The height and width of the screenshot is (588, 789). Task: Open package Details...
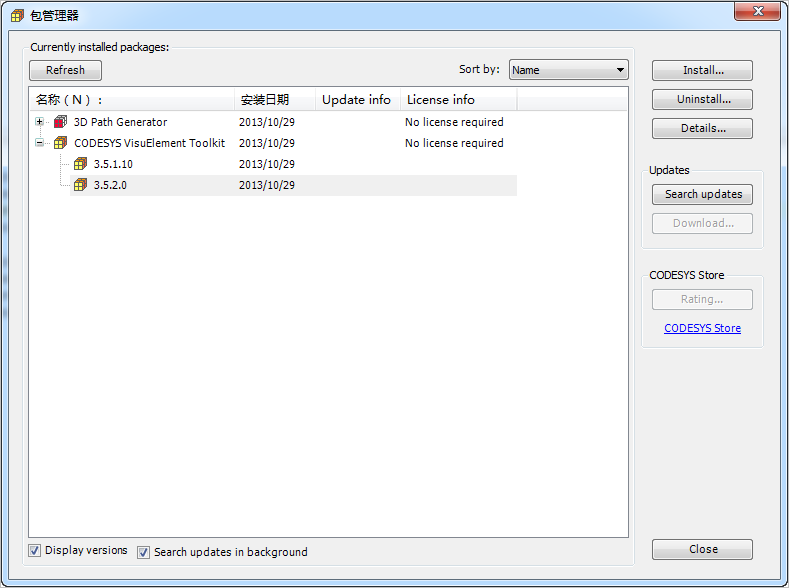pyautogui.click(x=702, y=128)
